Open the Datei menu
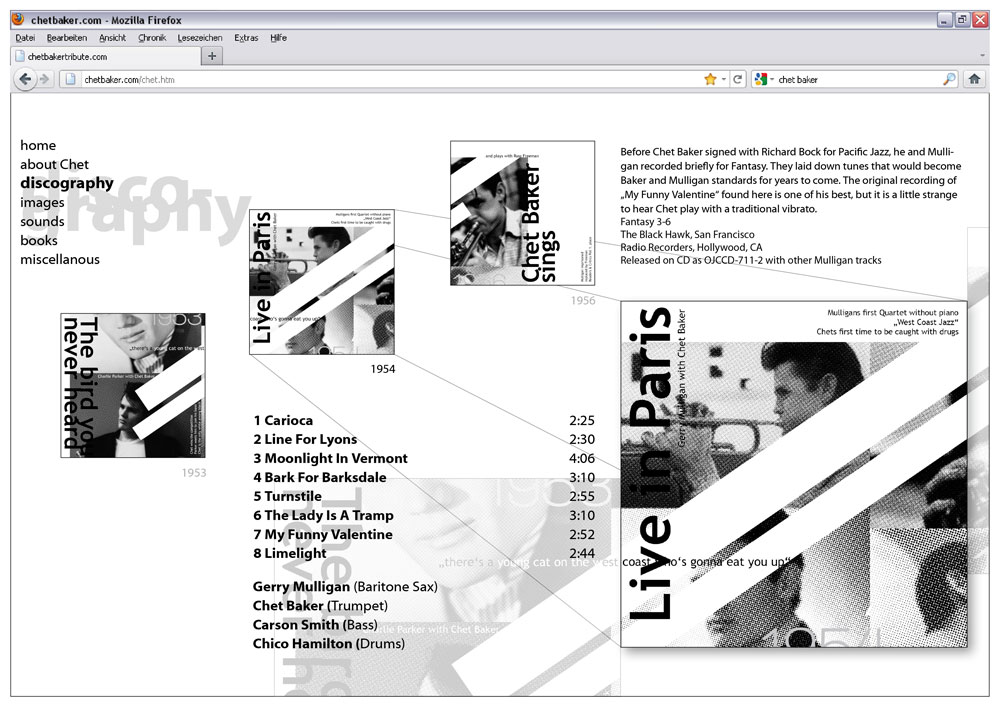This screenshot has width=1000, height=707. tap(26, 38)
